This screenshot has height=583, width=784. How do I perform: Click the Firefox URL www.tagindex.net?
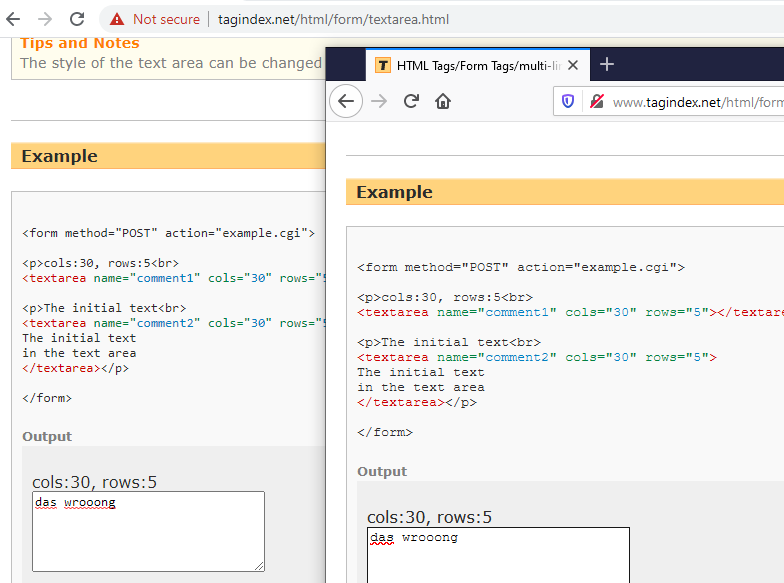tap(698, 102)
